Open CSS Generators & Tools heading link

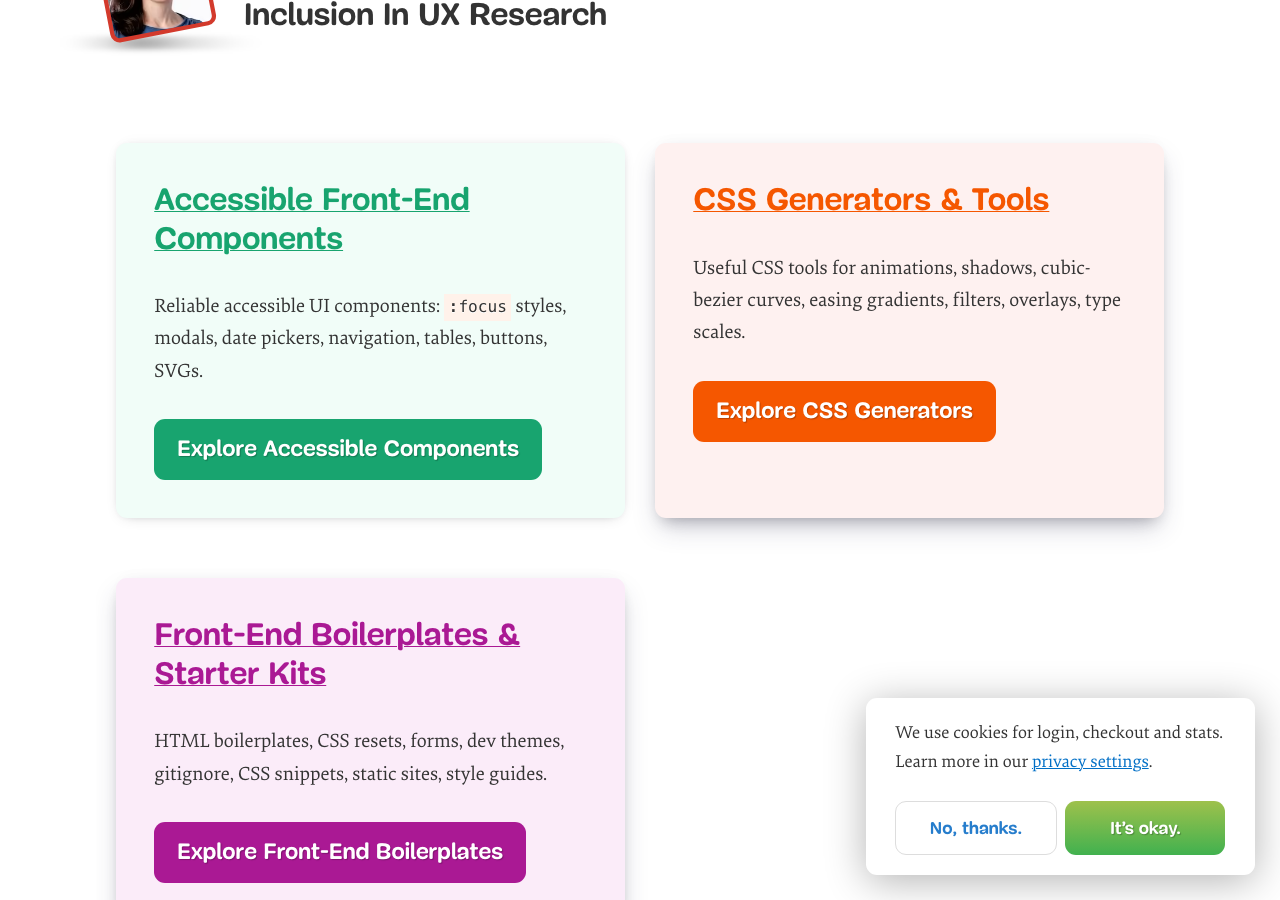871,200
